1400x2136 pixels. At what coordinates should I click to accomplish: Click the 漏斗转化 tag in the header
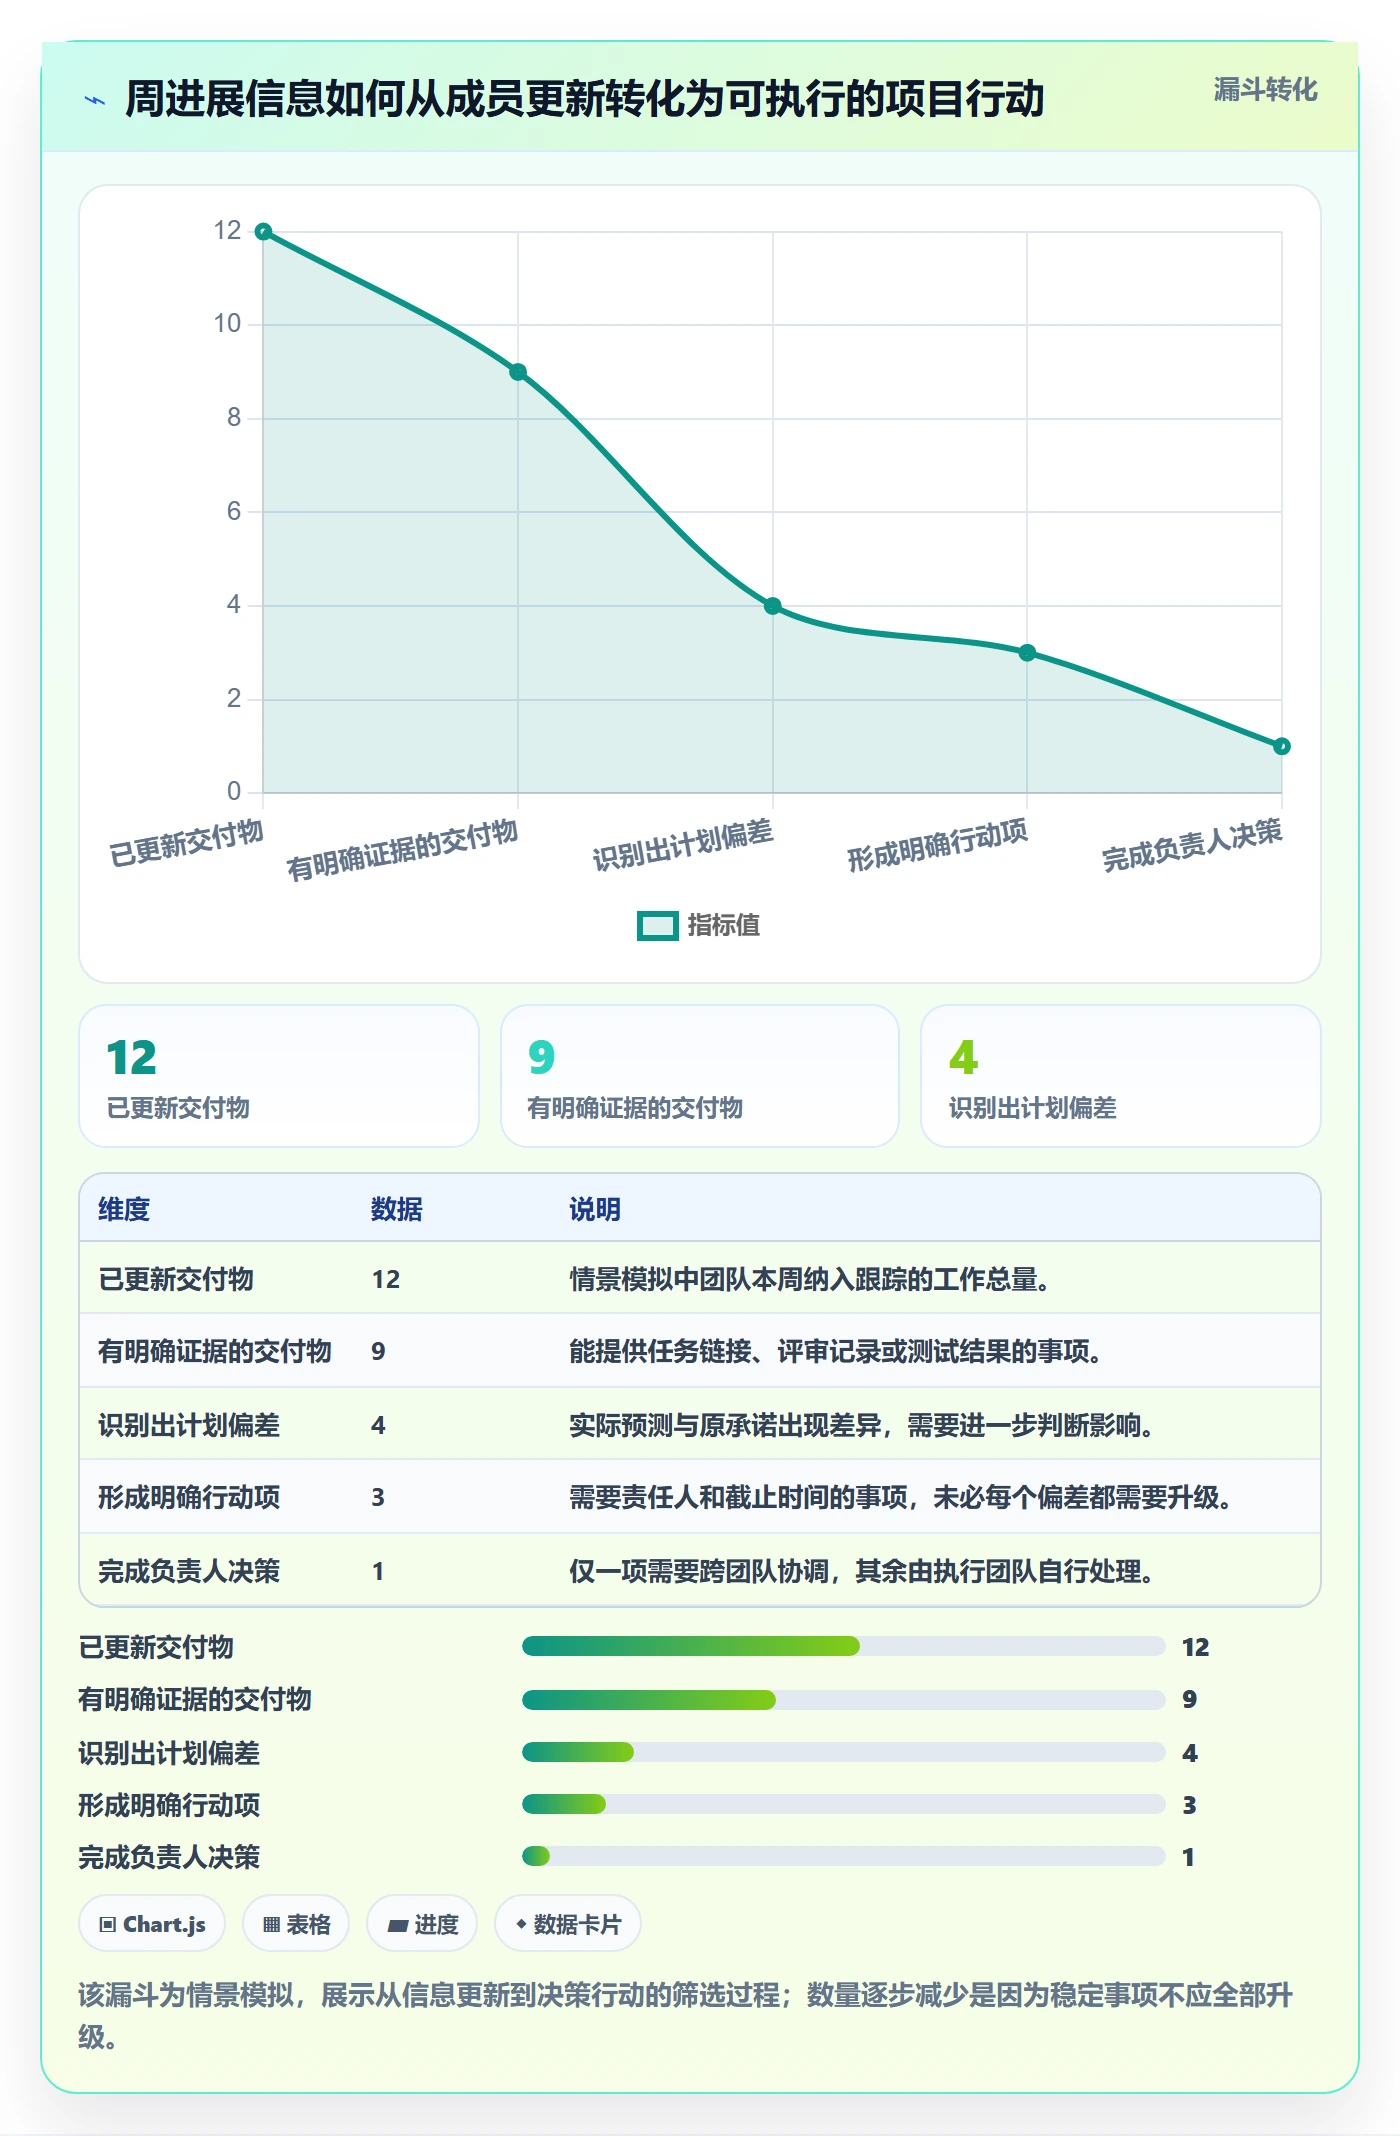[x=1265, y=90]
